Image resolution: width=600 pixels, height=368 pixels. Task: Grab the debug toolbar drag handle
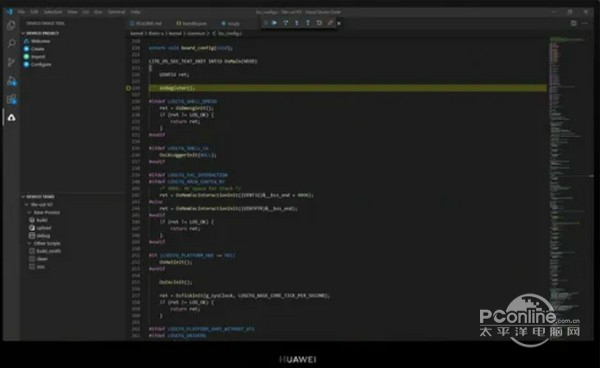(x=266, y=23)
